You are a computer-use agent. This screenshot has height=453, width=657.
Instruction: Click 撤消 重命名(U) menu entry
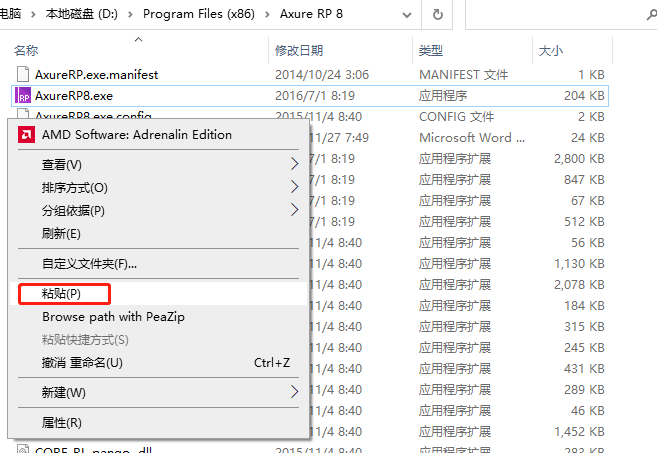82,362
